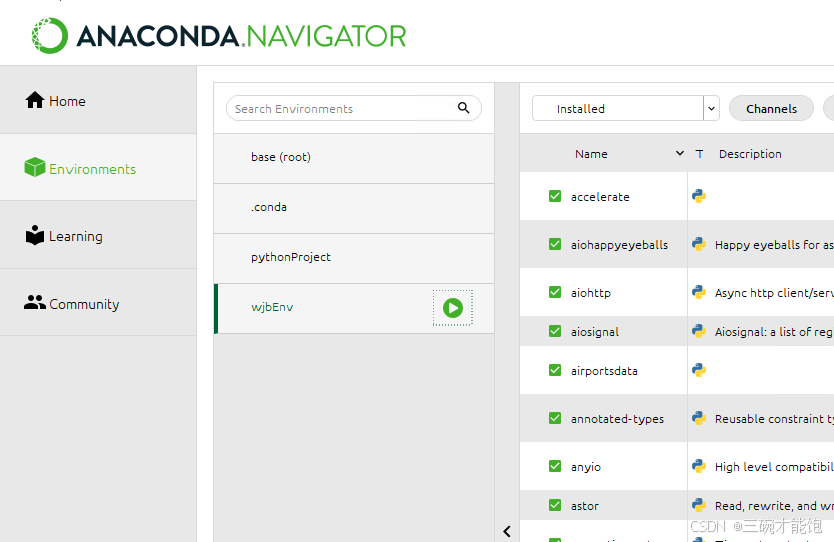Click the Name column header

pos(591,154)
